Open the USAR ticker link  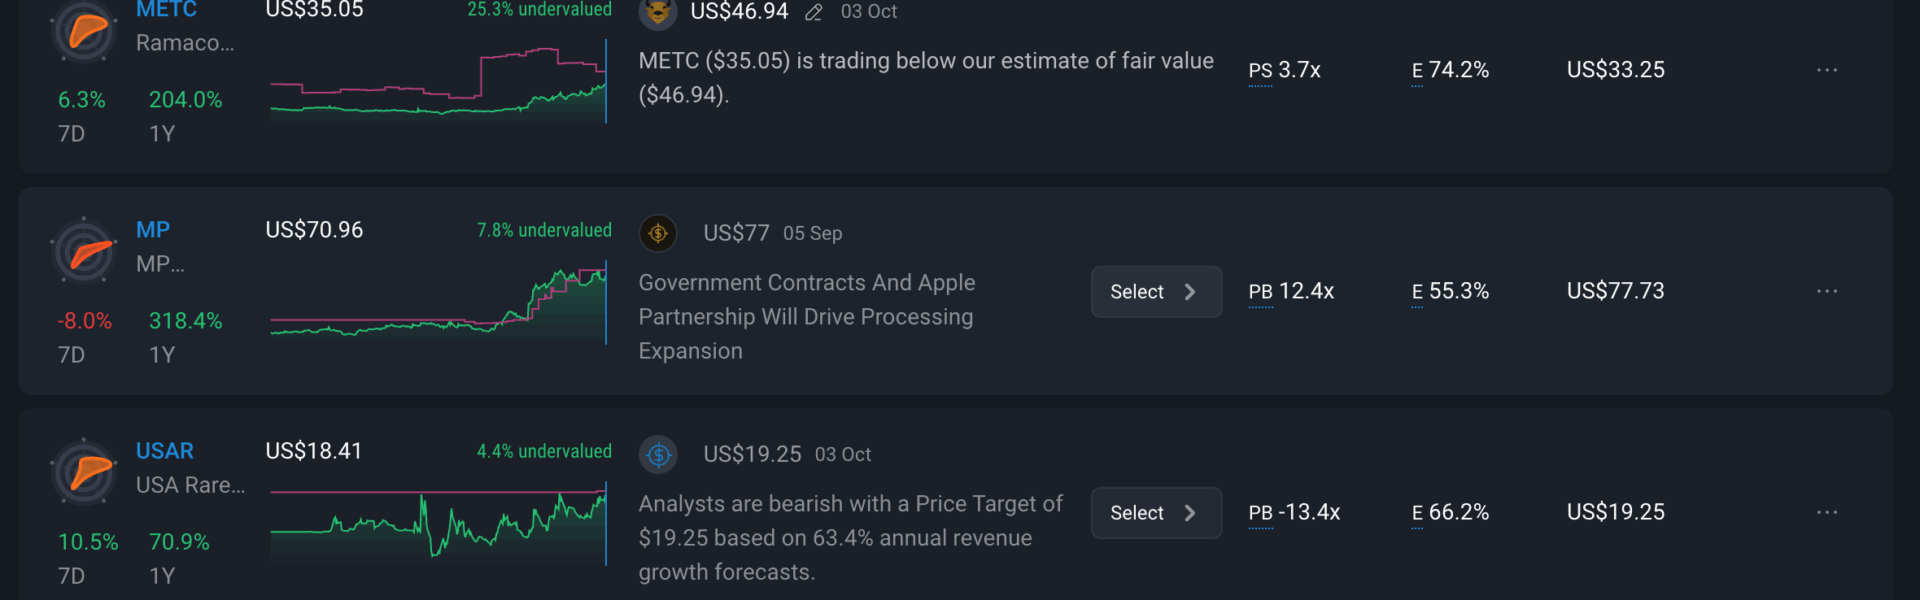point(165,451)
